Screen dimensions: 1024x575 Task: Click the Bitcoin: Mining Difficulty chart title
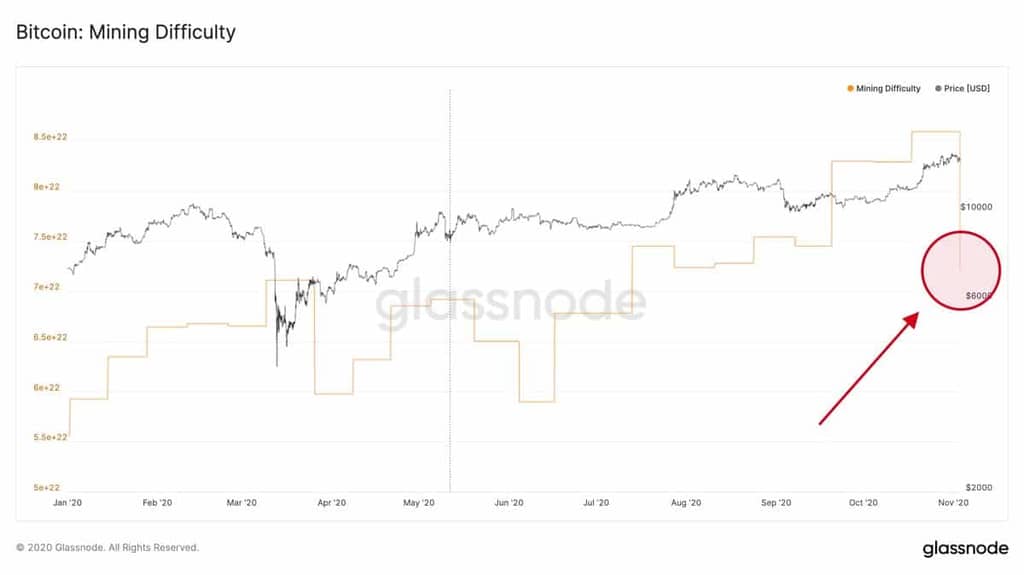[x=126, y=32]
